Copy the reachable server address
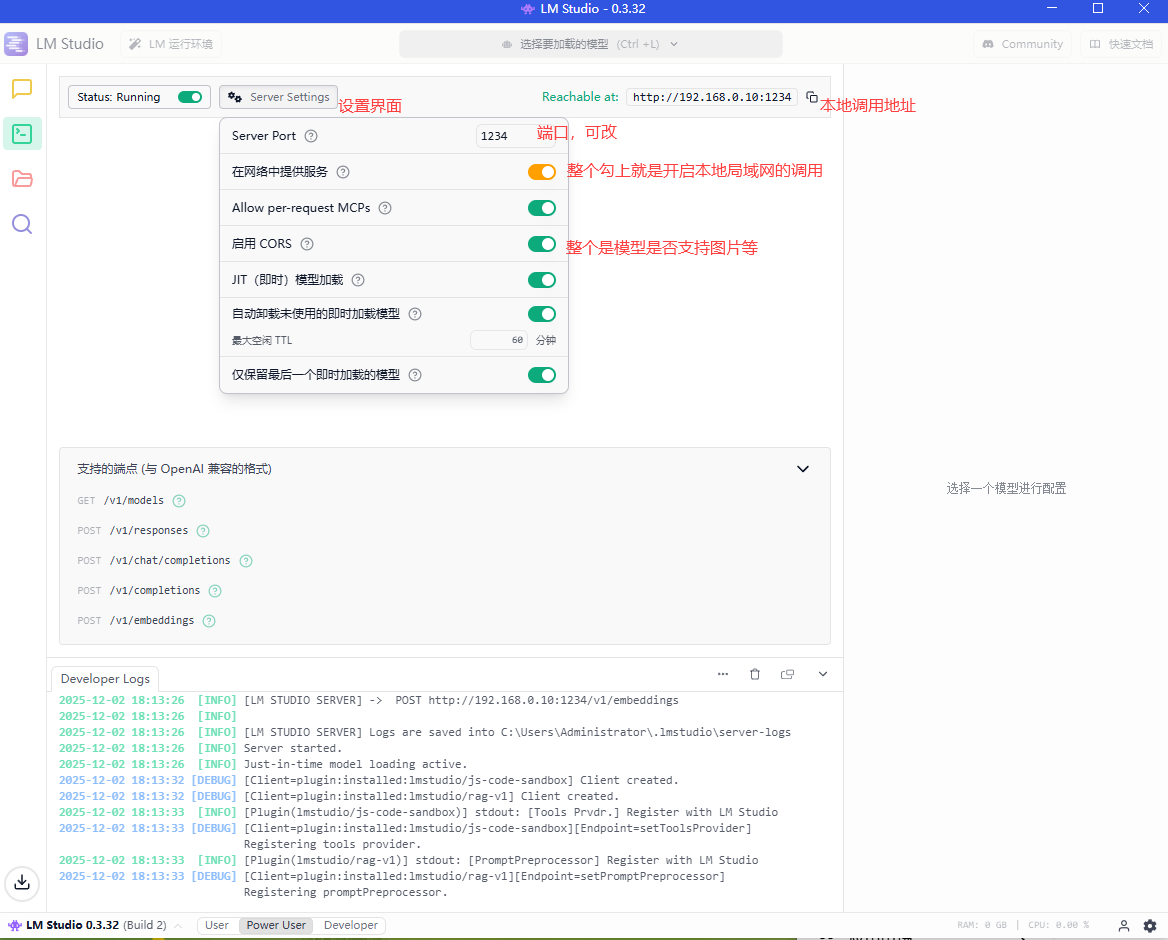The height and width of the screenshot is (940, 1168). tap(812, 97)
